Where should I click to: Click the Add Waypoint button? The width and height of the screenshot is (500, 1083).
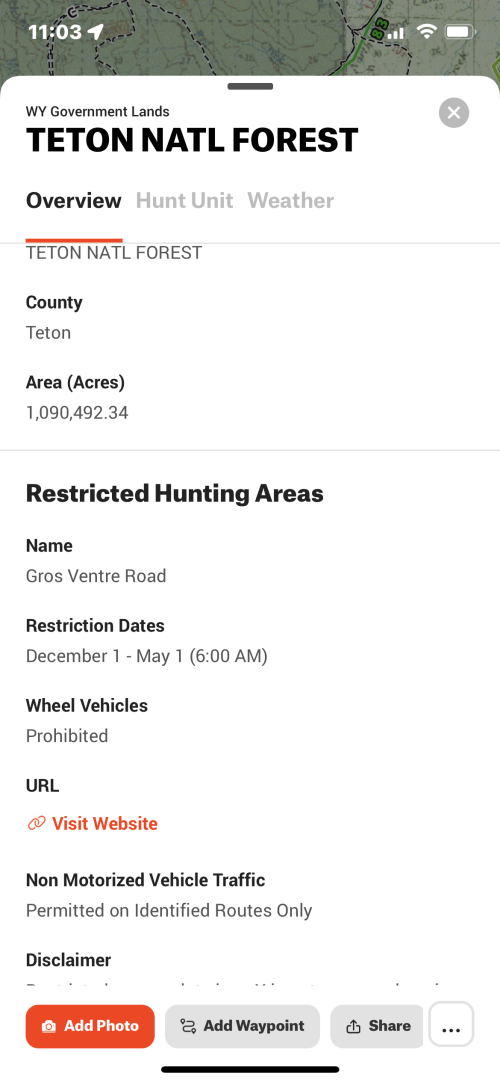(242, 1026)
